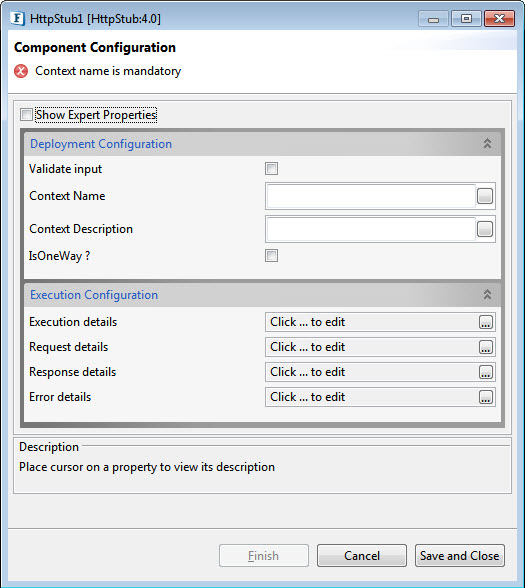
Task: Toggle the IsOneWay checkbox
Action: pos(272,256)
